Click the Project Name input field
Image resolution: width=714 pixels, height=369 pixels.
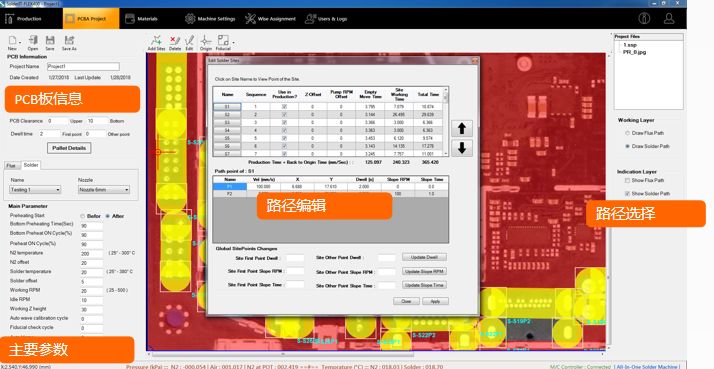click(x=83, y=67)
